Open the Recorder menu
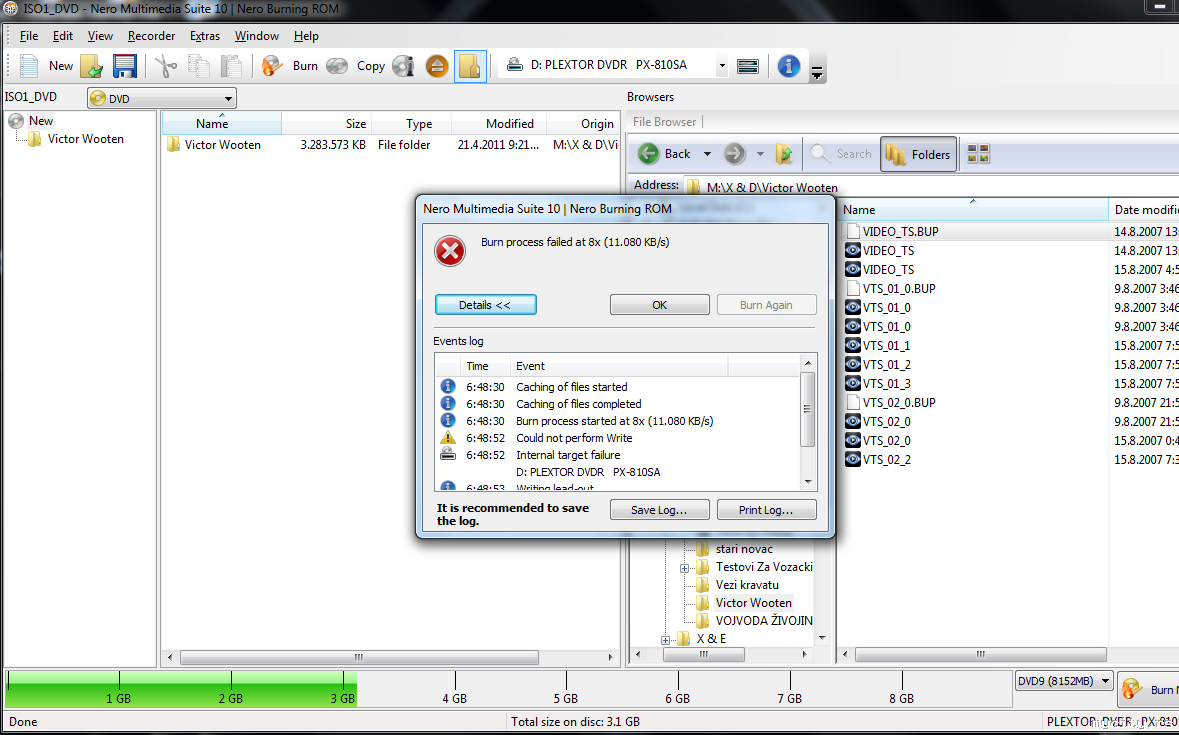Viewport: 1179px width, 735px height. (x=151, y=35)
